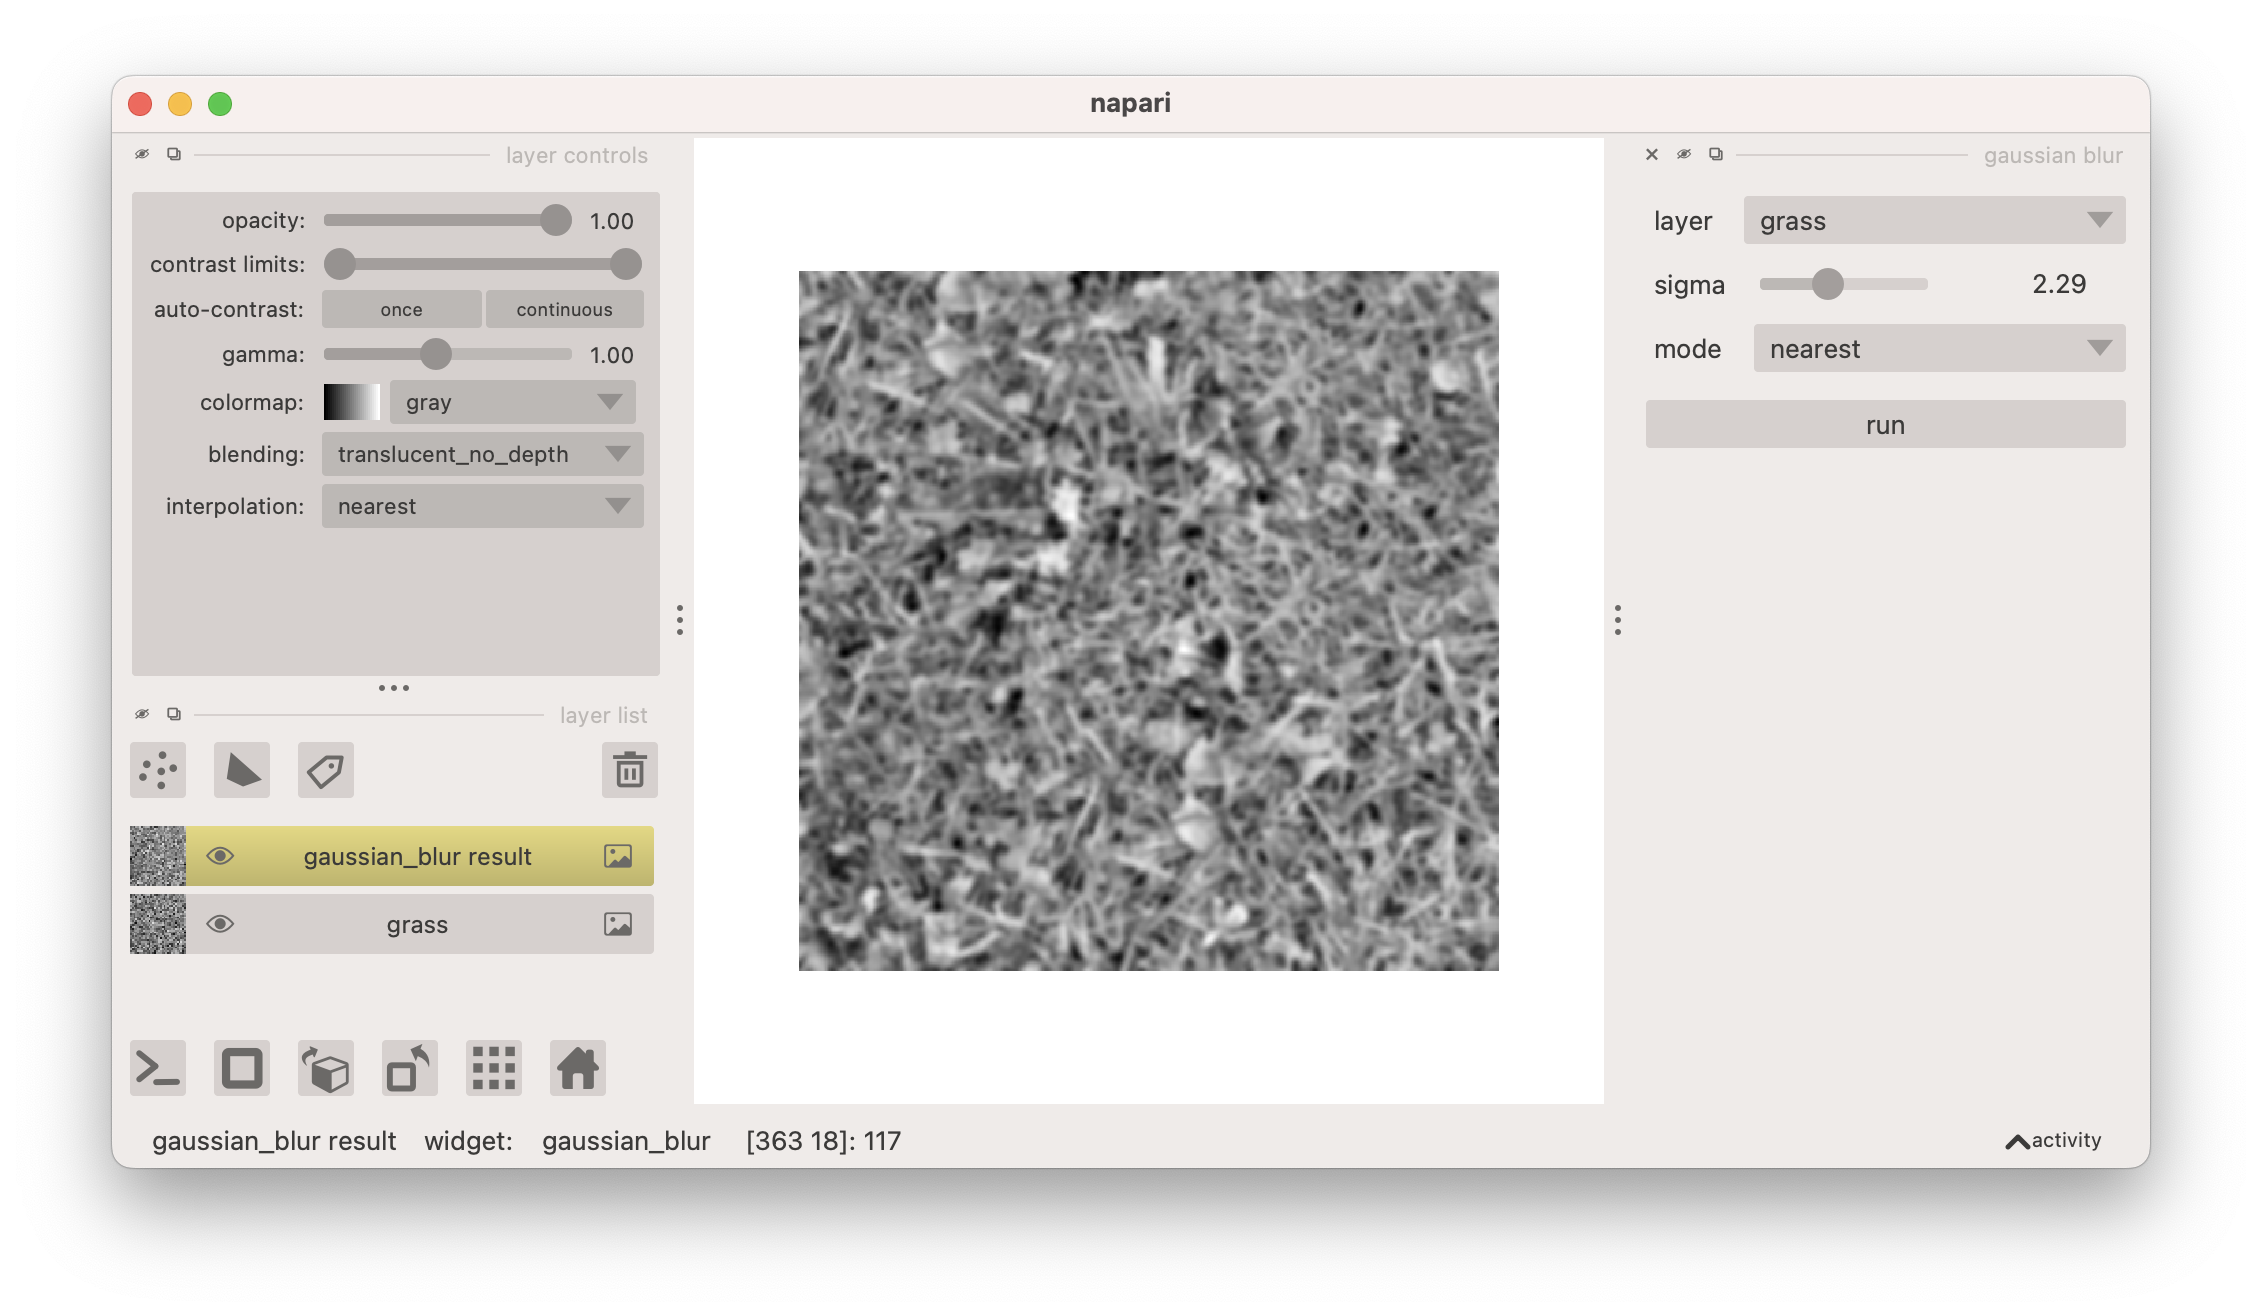The height and width of the screenshot is (1316, 2262).
Task: Delete the selected layer
Action: click(629, 770)
